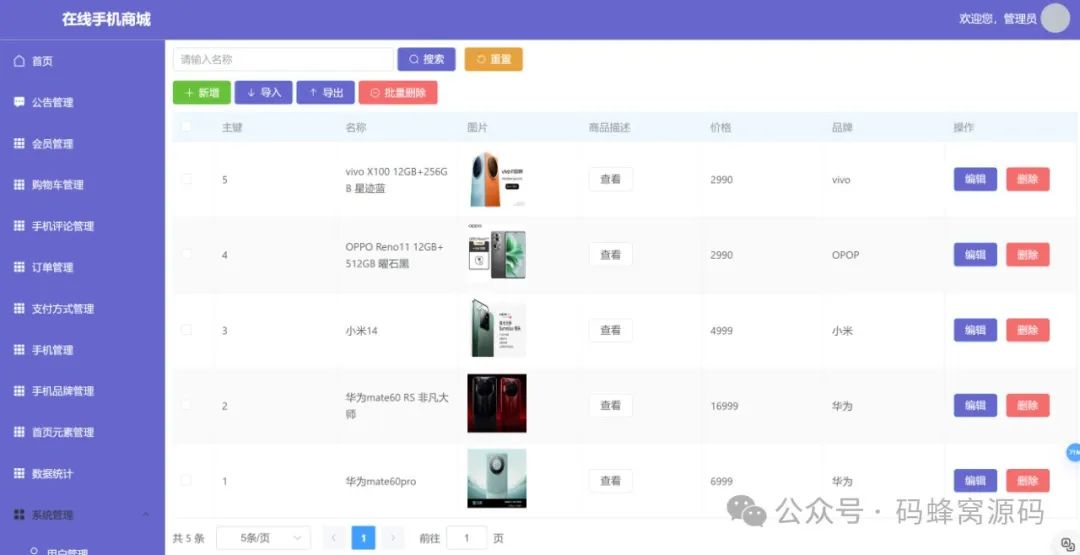Check the vivo X100 row checkbox
Viewport: 1080px width, 555px height.
(x=186, y=179)
